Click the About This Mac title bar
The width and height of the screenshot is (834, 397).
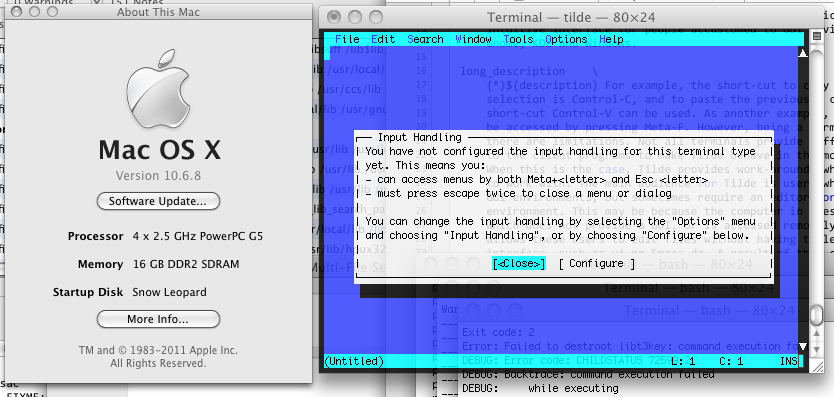click(x=159, y=12)
